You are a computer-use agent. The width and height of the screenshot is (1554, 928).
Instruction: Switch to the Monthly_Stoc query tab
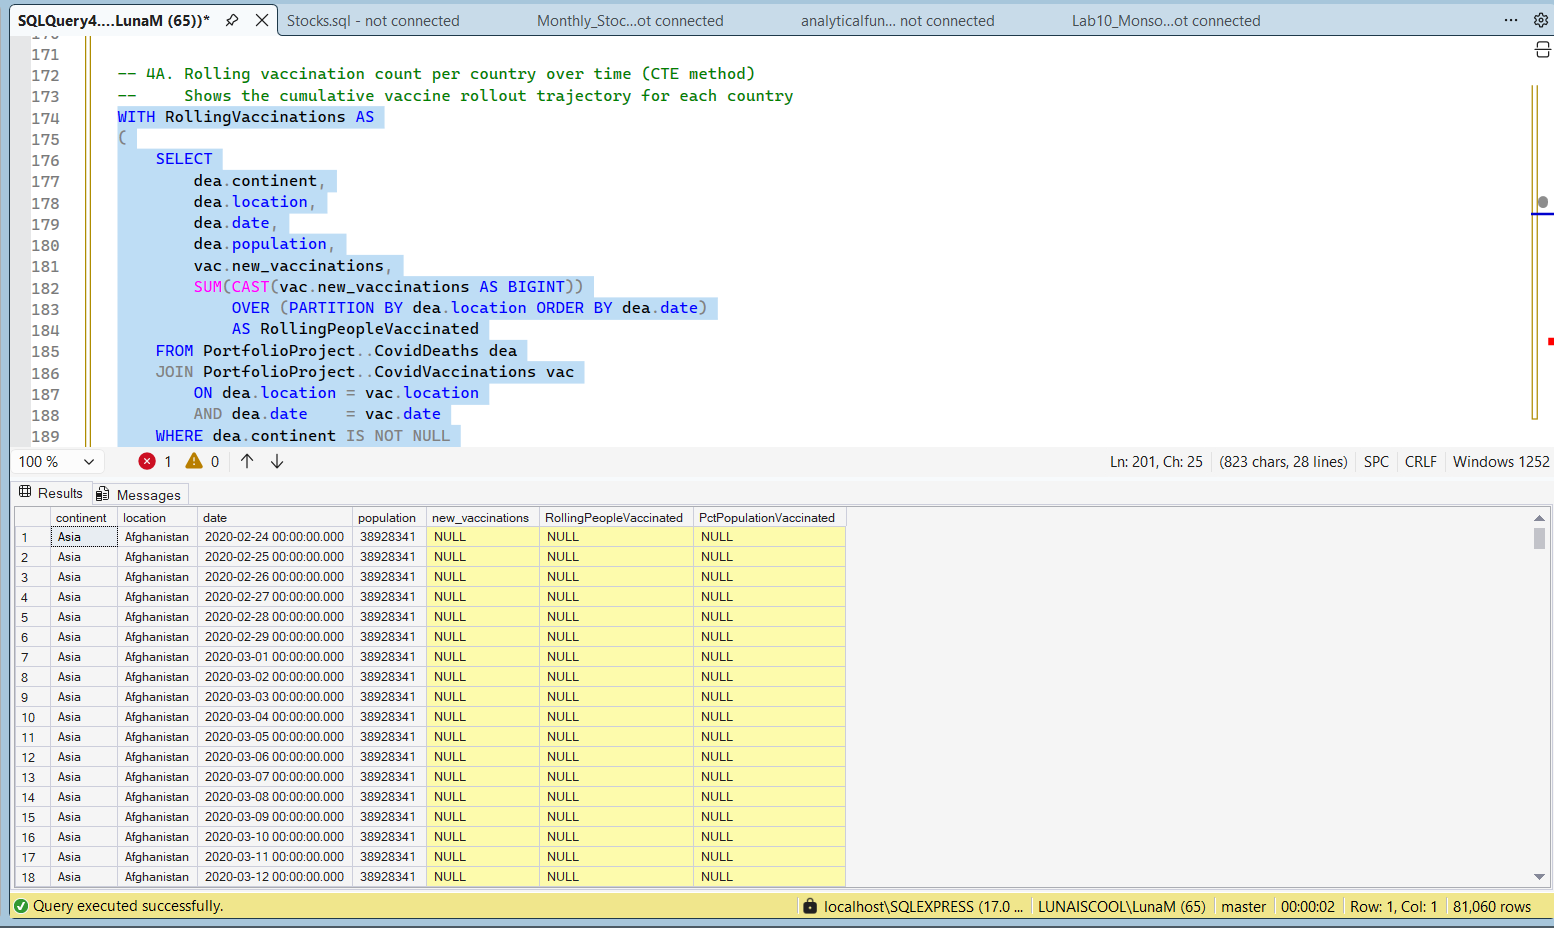[x=630, y=21]
